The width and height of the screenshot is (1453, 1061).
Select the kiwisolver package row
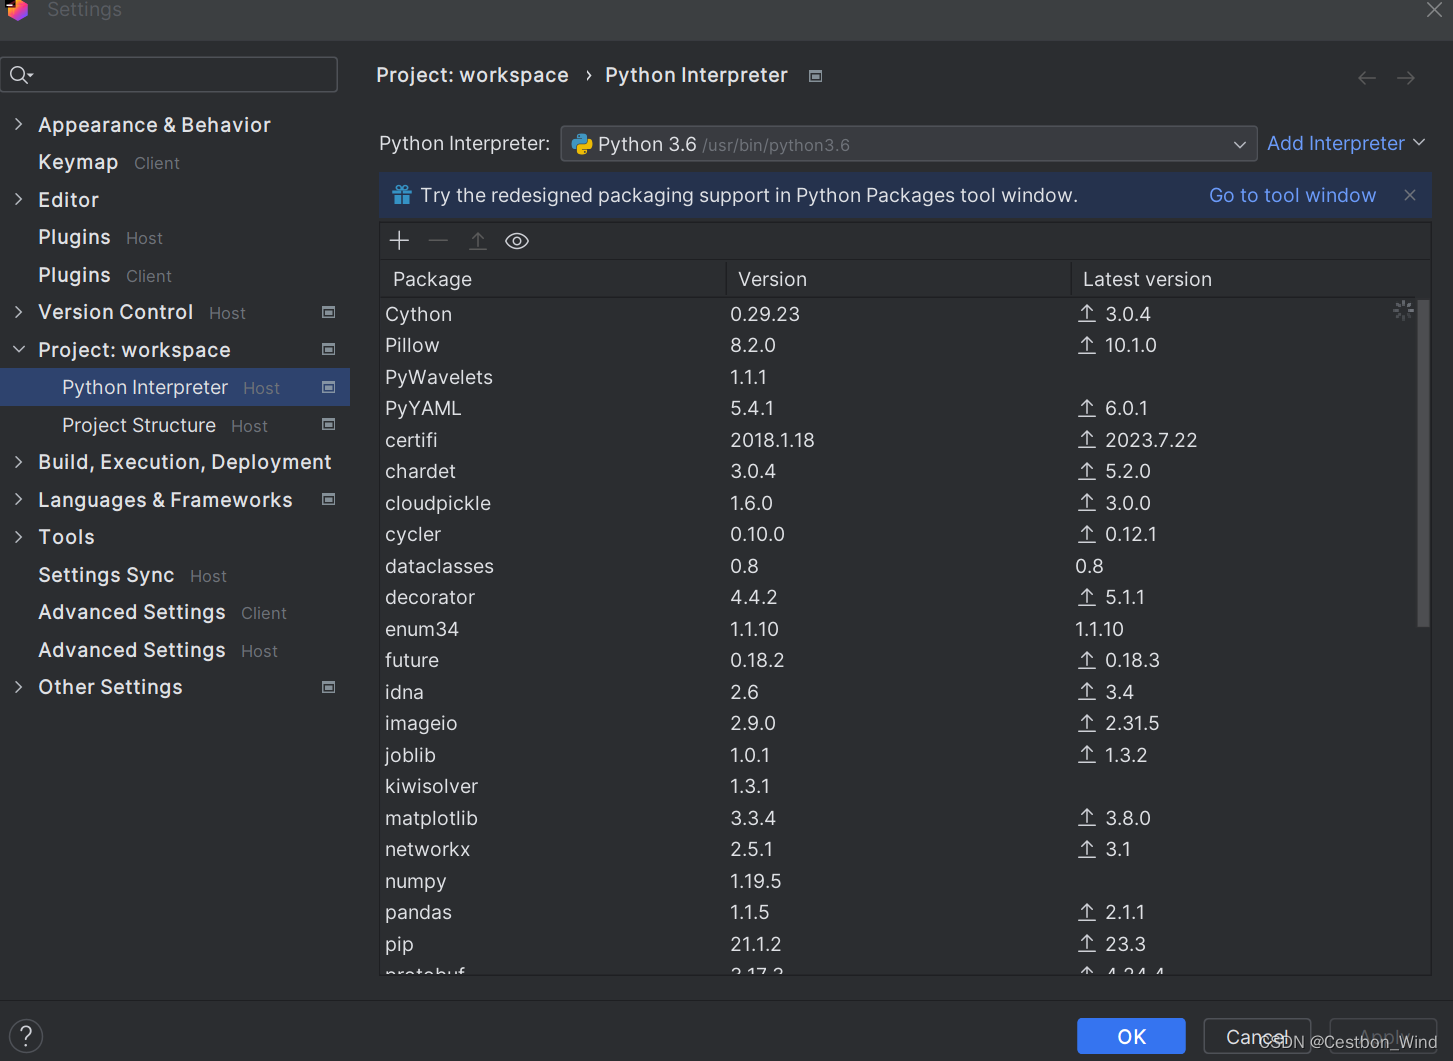[898, 786]
